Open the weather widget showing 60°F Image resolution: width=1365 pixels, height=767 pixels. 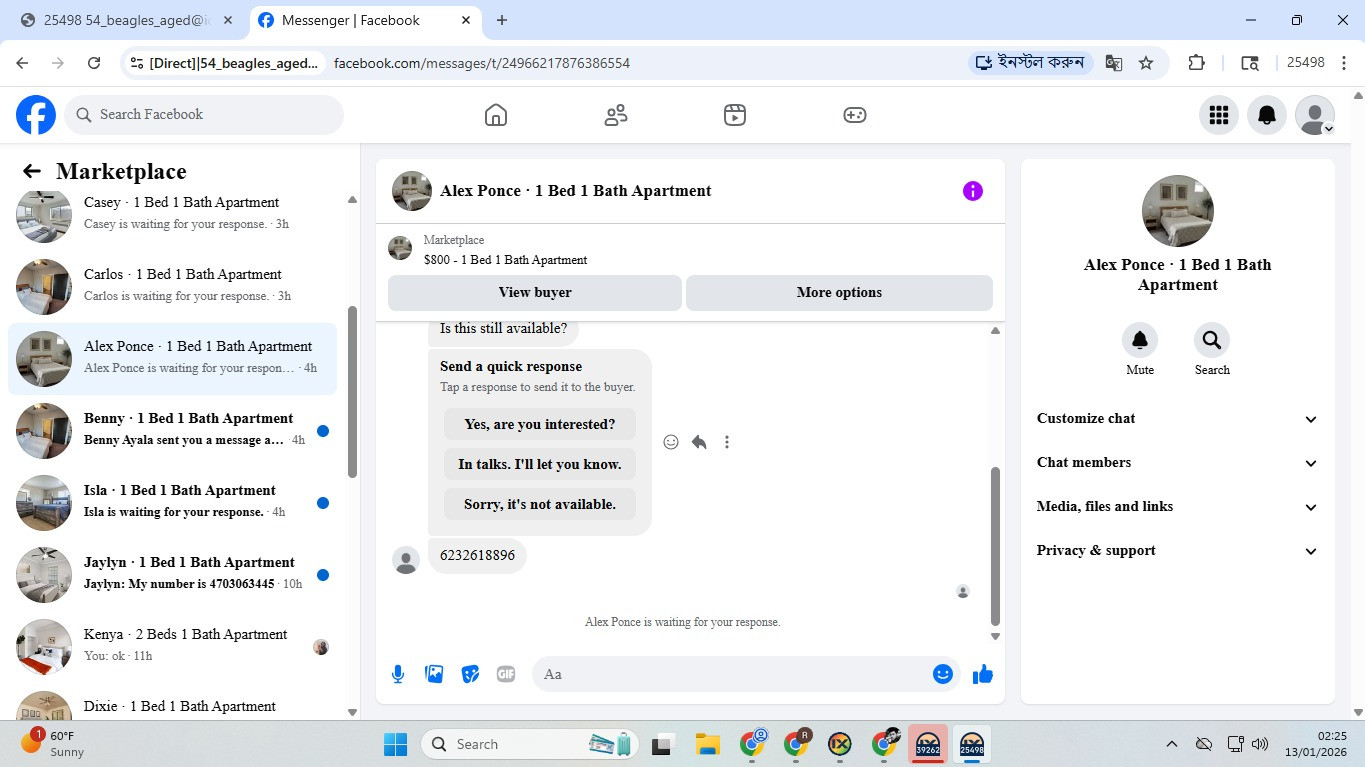55,743
